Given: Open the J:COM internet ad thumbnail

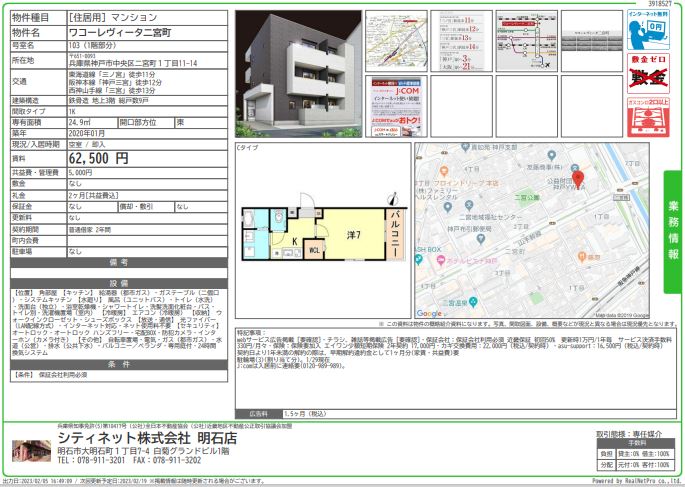Looking at the screenshot, I should click(x=396, y=106).
